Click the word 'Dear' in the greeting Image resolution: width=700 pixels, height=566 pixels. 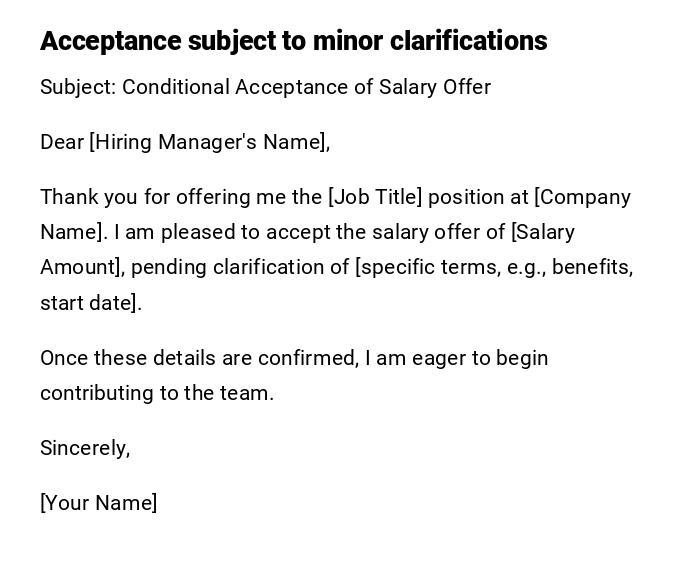tap(62, 142)
